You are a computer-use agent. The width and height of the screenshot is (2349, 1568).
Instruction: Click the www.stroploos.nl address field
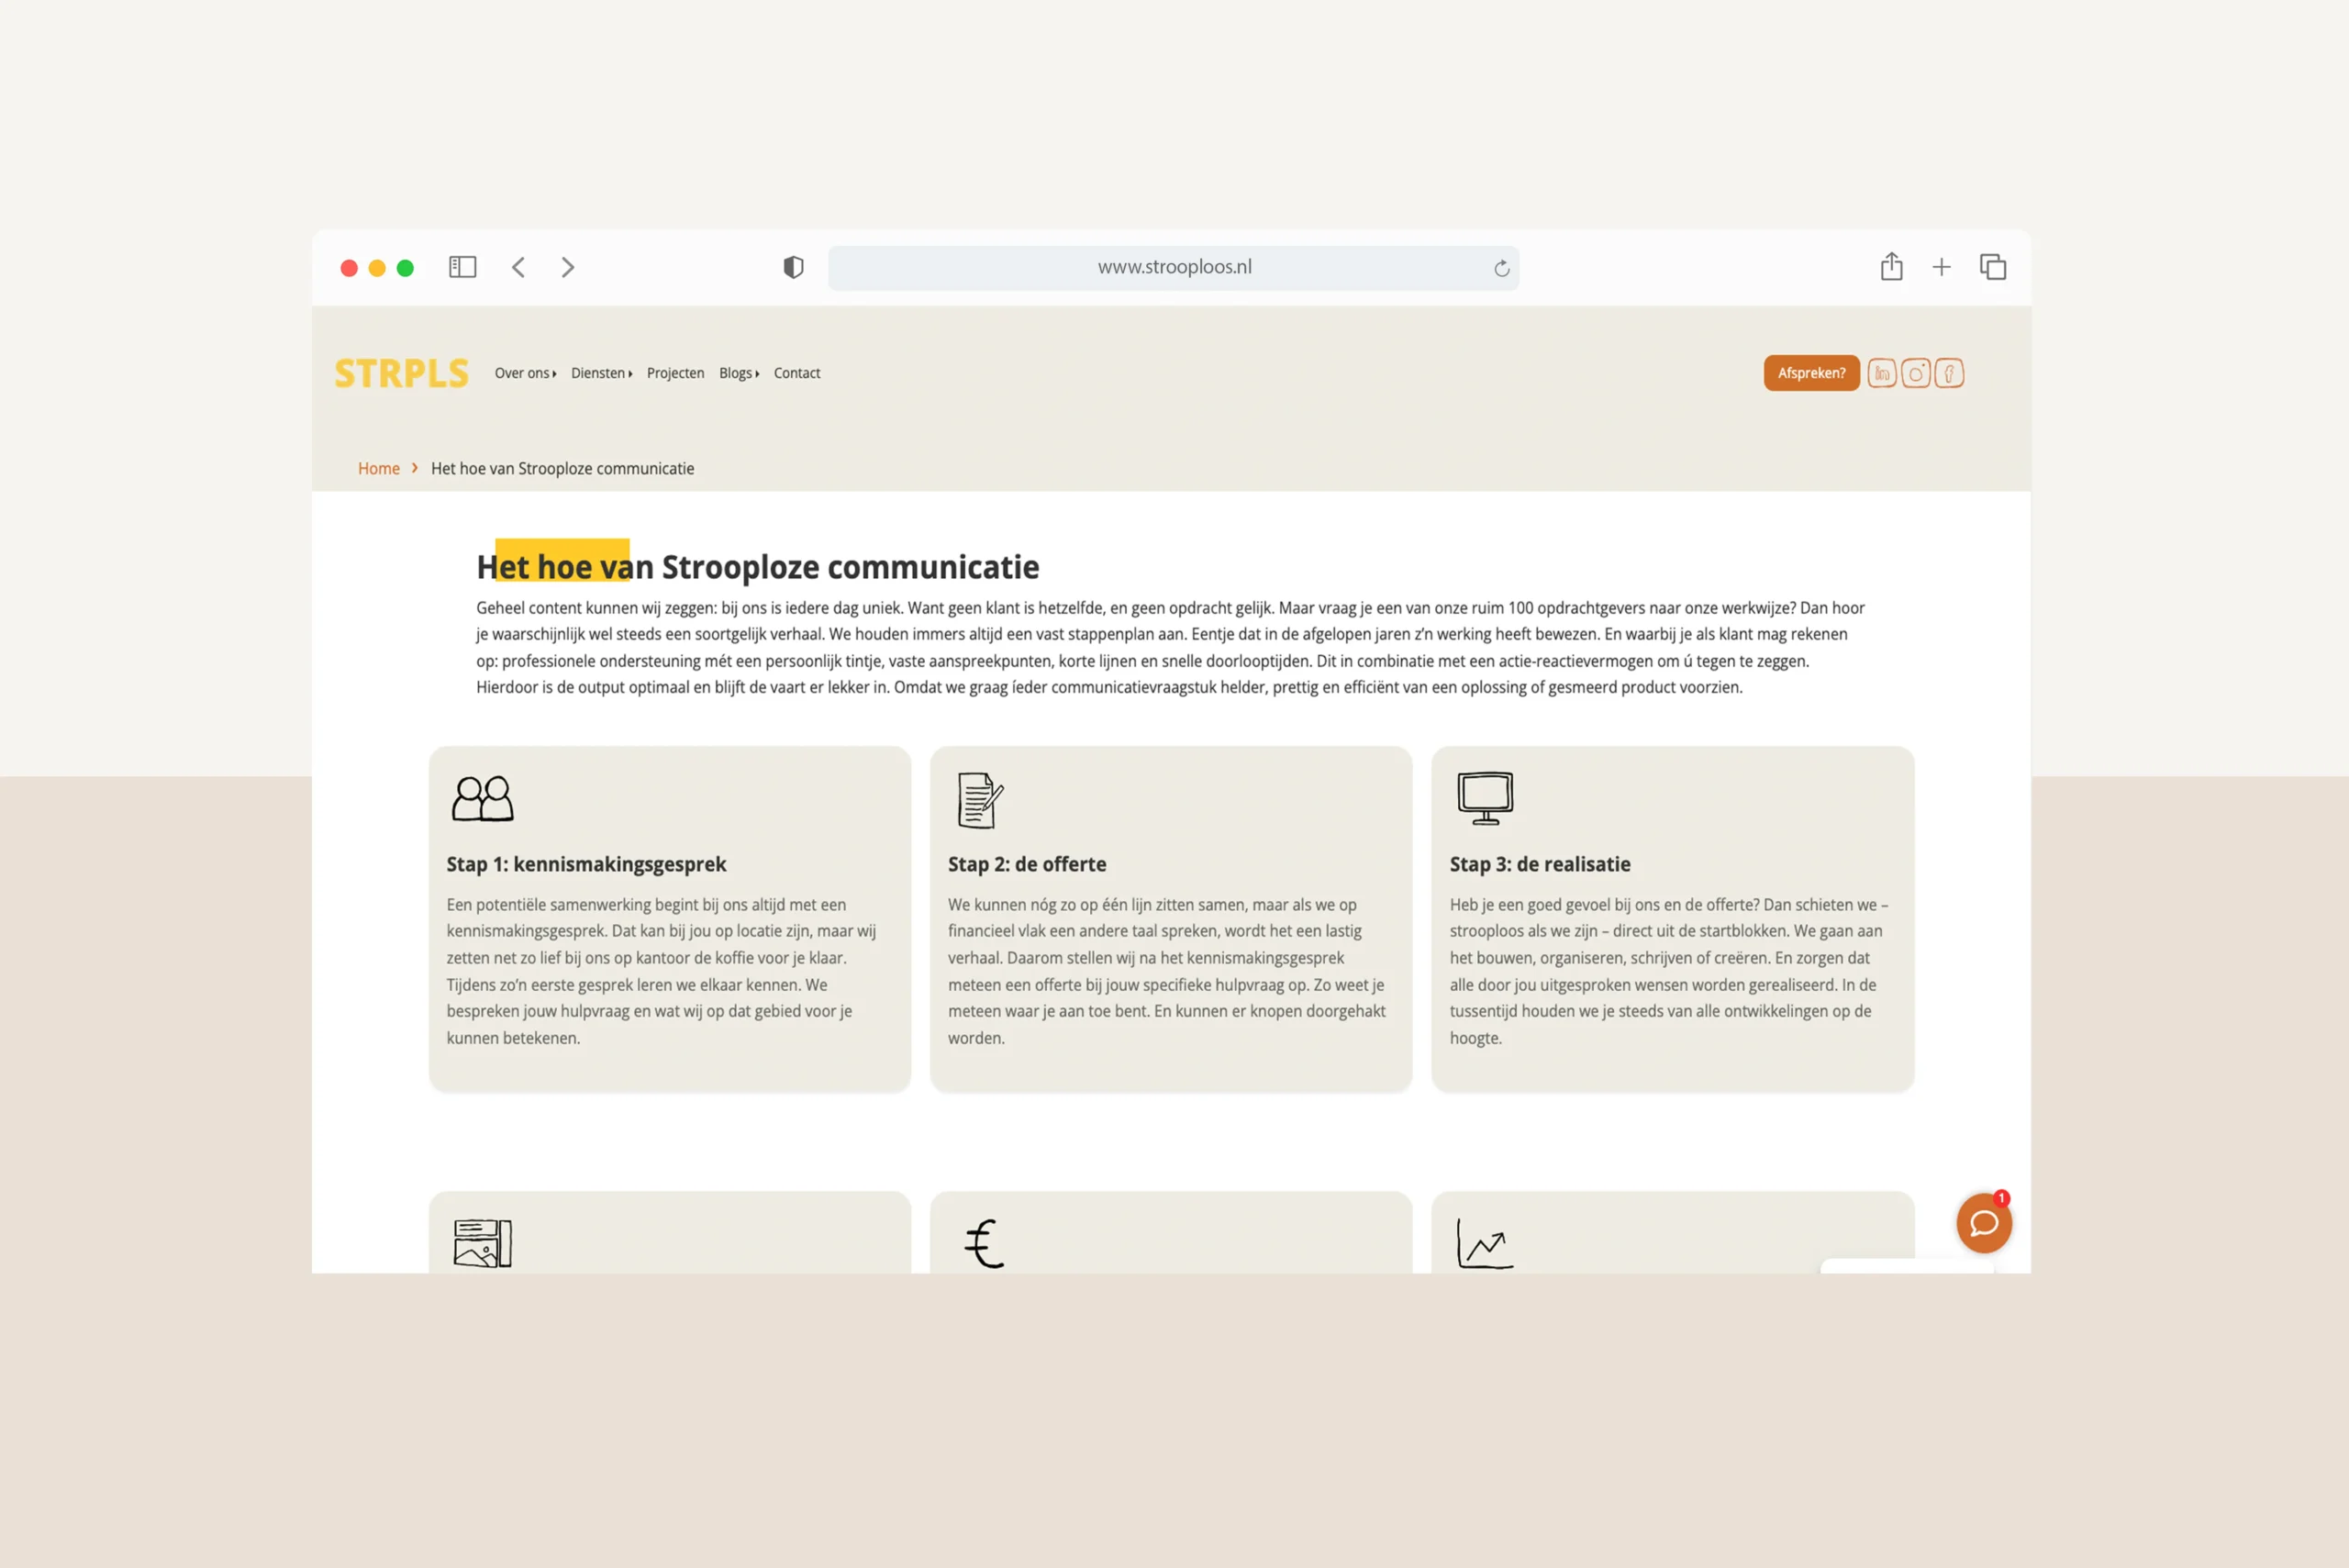[x=1173, y=267]
